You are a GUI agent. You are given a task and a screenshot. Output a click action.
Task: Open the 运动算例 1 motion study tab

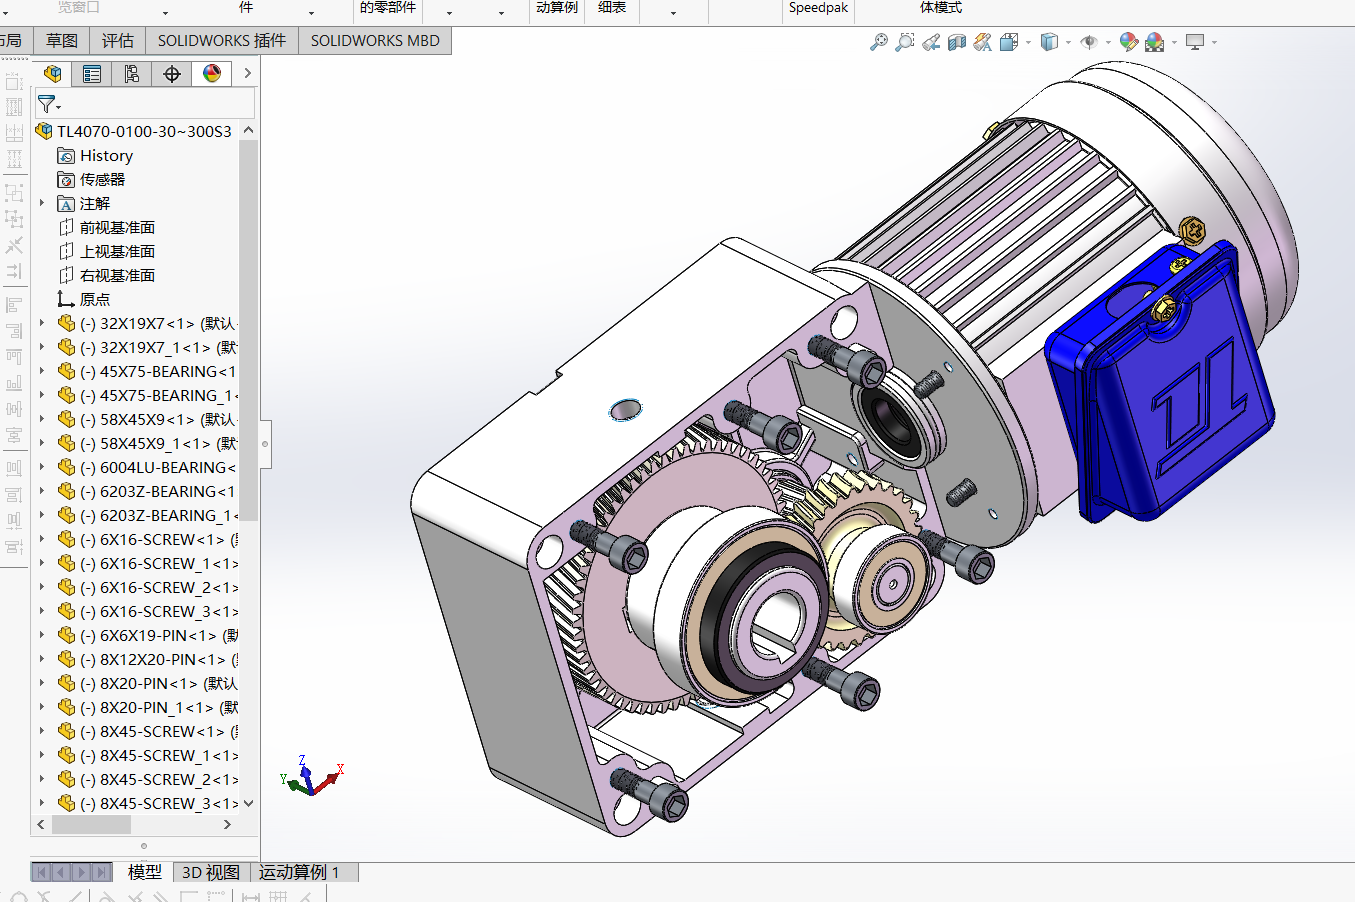[x=300, y=872]
